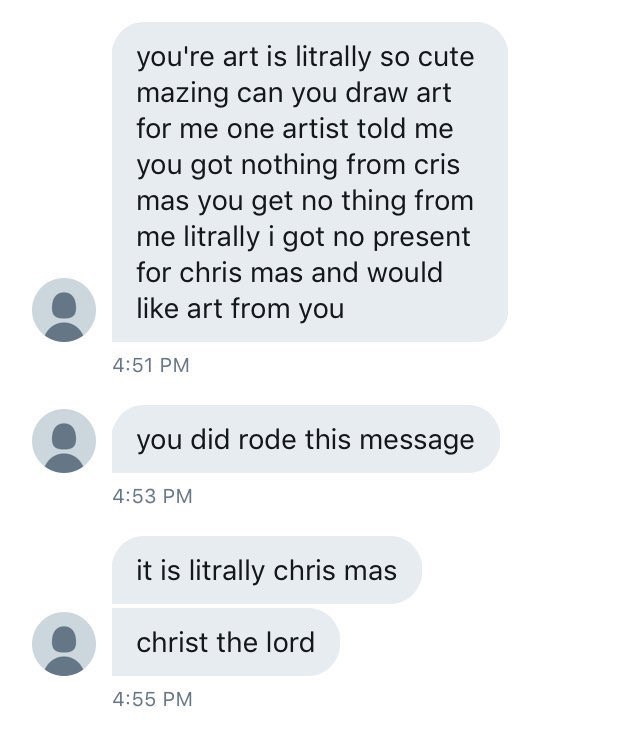
Task: Click the line "for chris mas and would"
Action: (x=289, y=273)
